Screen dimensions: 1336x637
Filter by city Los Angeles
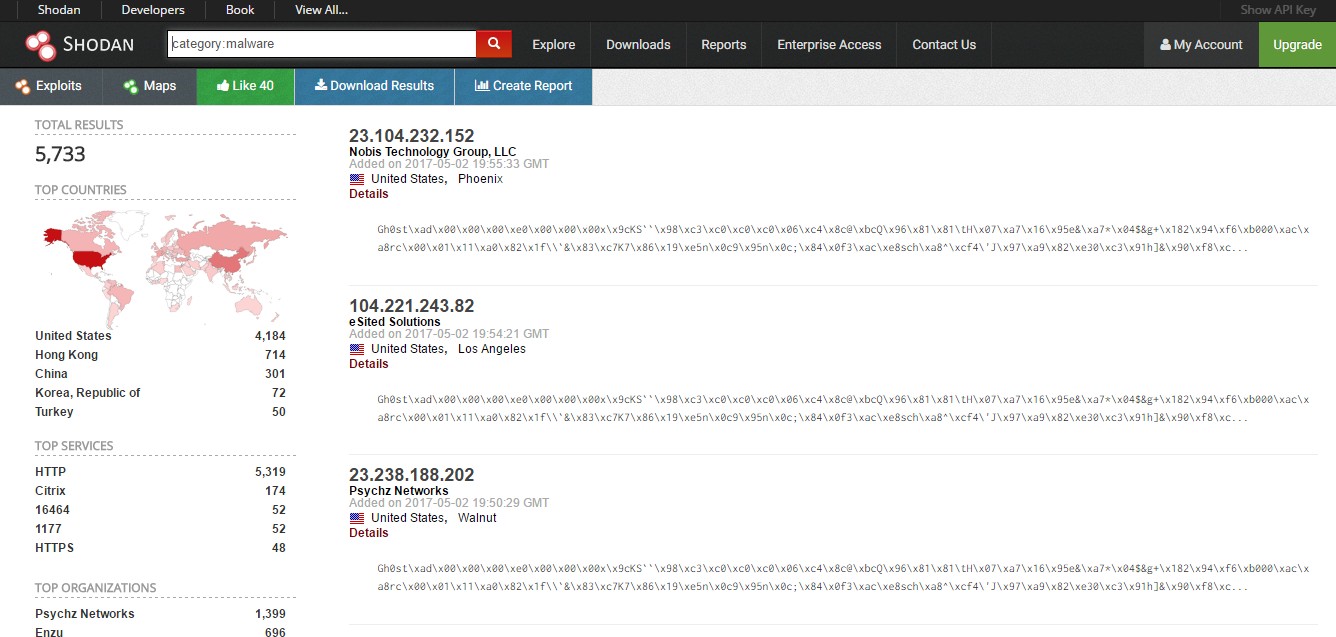tap(492, 349)
